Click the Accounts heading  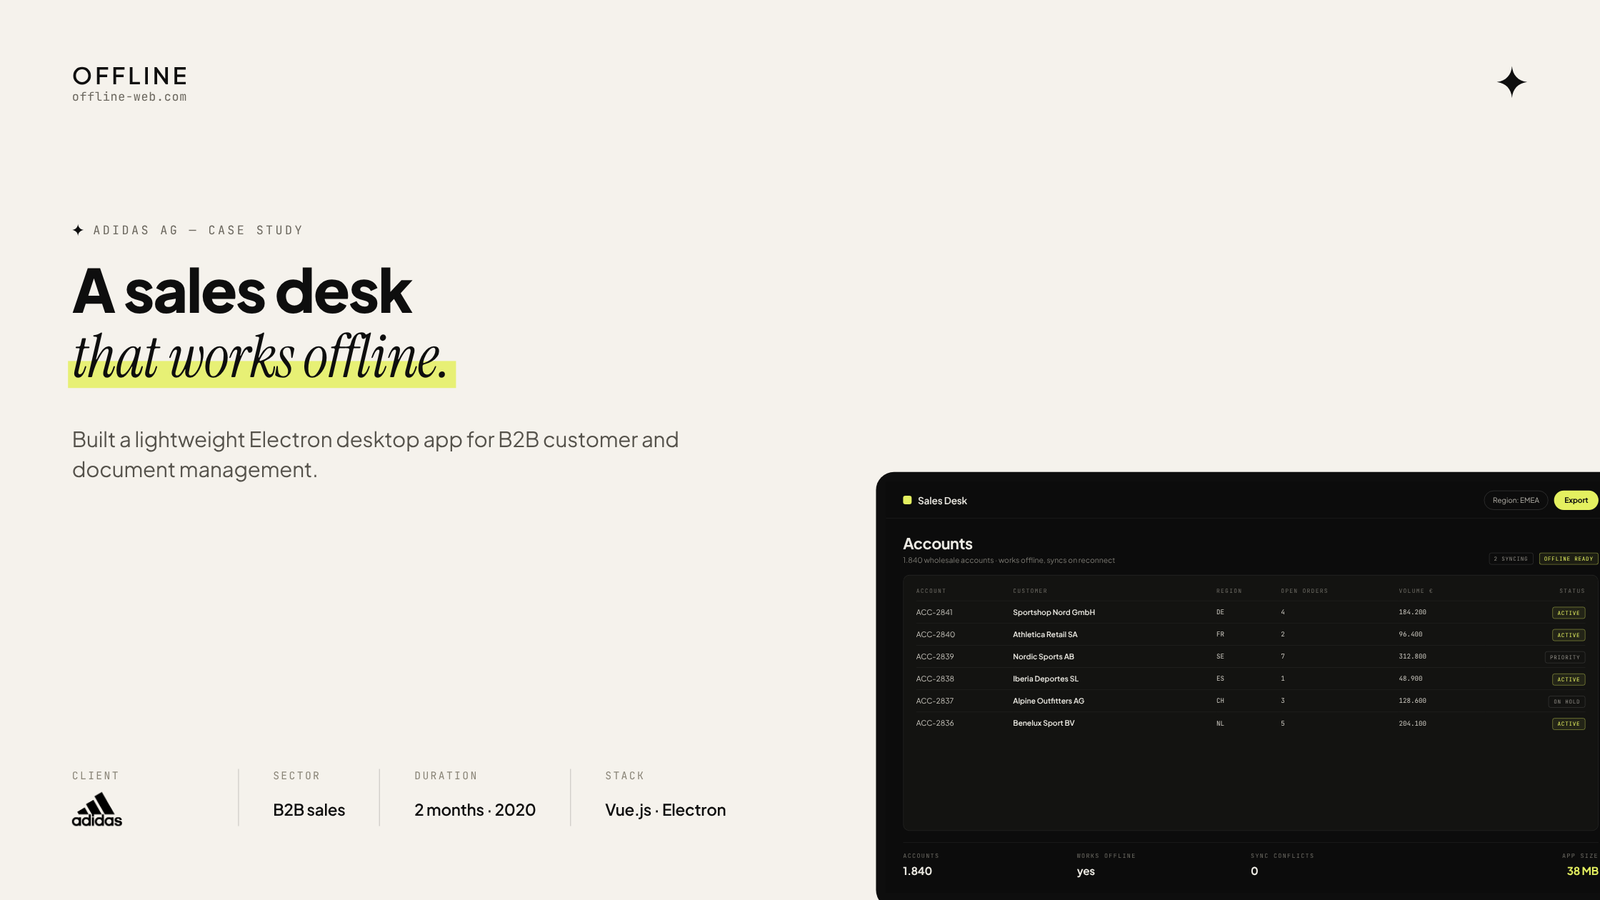tap(938, 544)
